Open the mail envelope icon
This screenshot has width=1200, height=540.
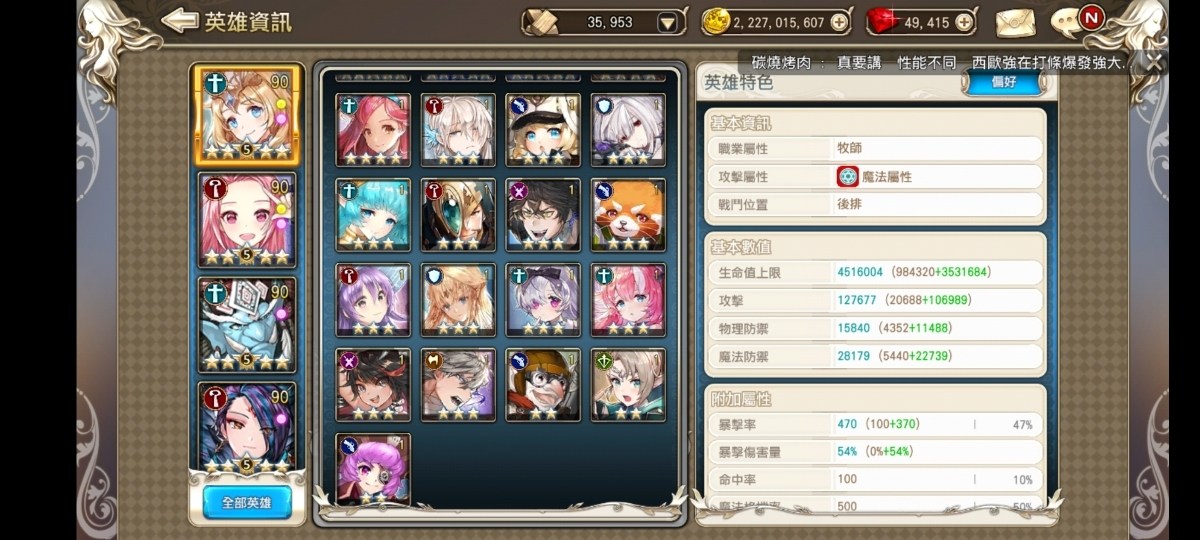(1014, 21)
